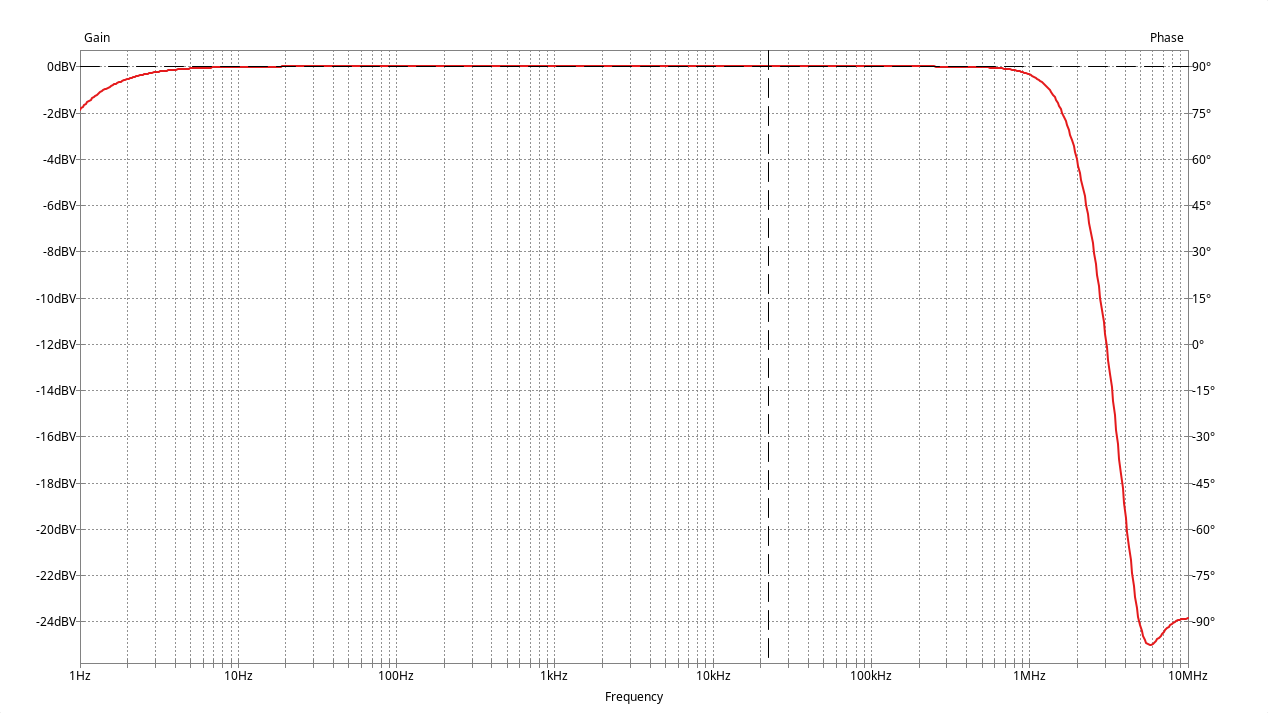Screen dimensions: 1268x713
Task: Select the -22dBV gain label
Action: pos(56,576)
